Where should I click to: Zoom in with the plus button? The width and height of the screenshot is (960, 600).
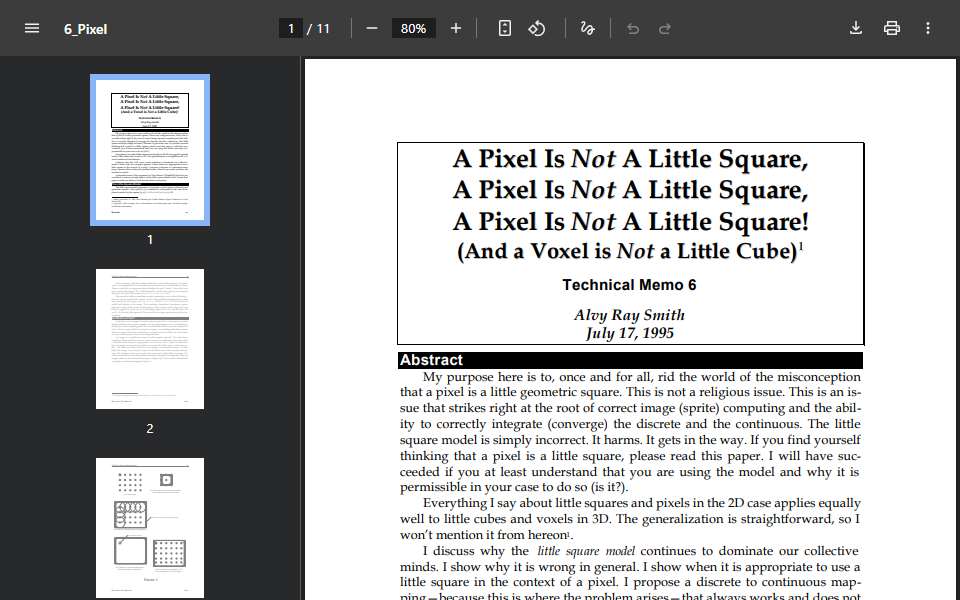click(x=456, y=28)
